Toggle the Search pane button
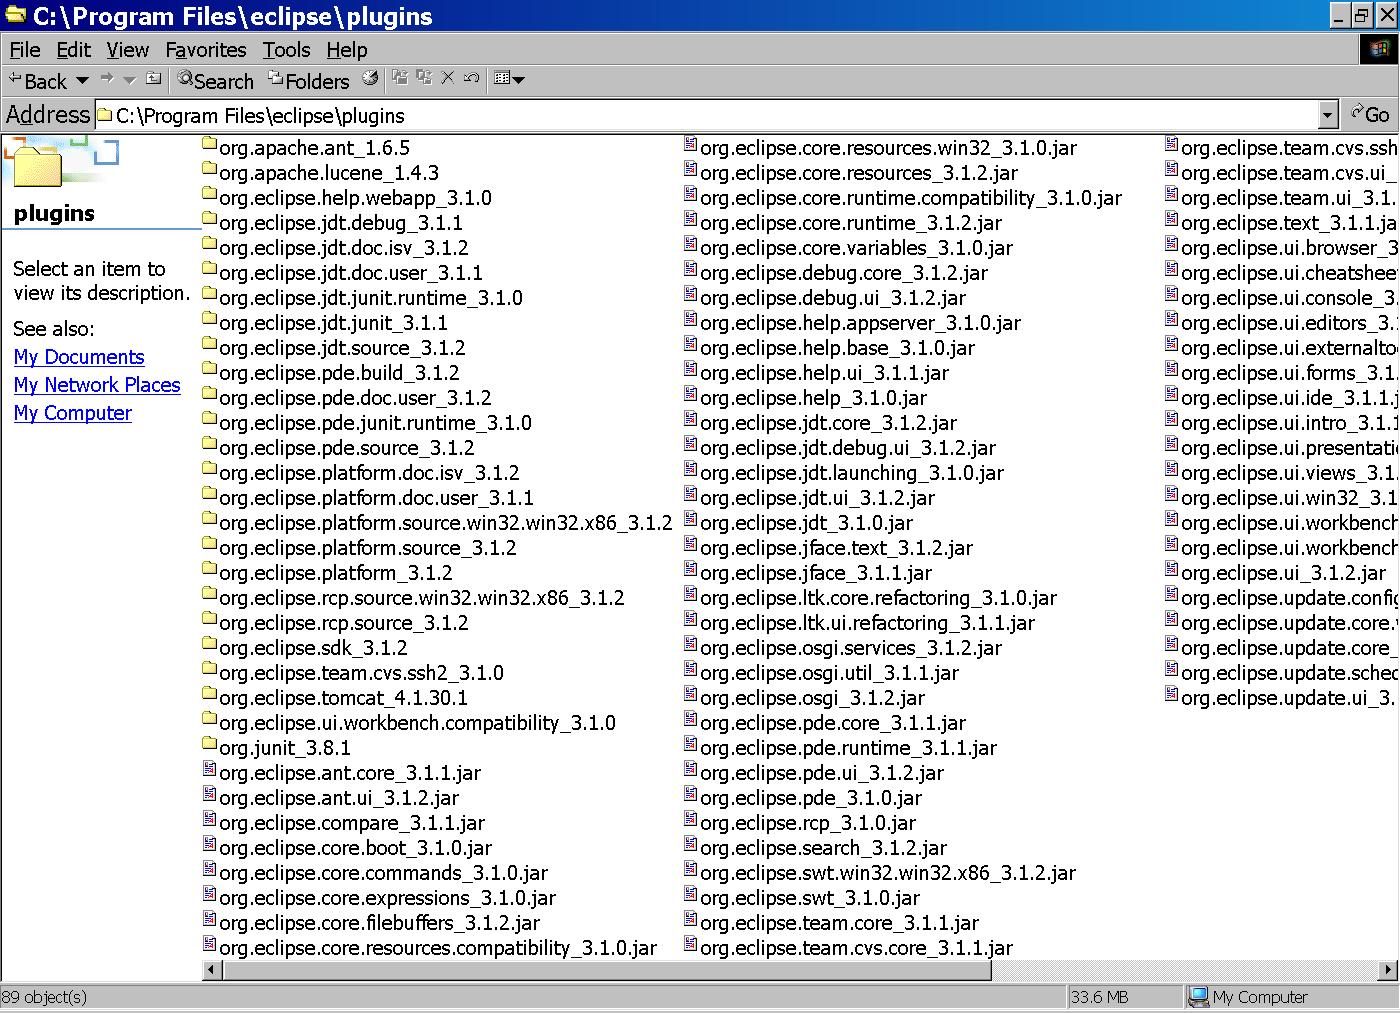1400x1013 pixels. [215, 81]
